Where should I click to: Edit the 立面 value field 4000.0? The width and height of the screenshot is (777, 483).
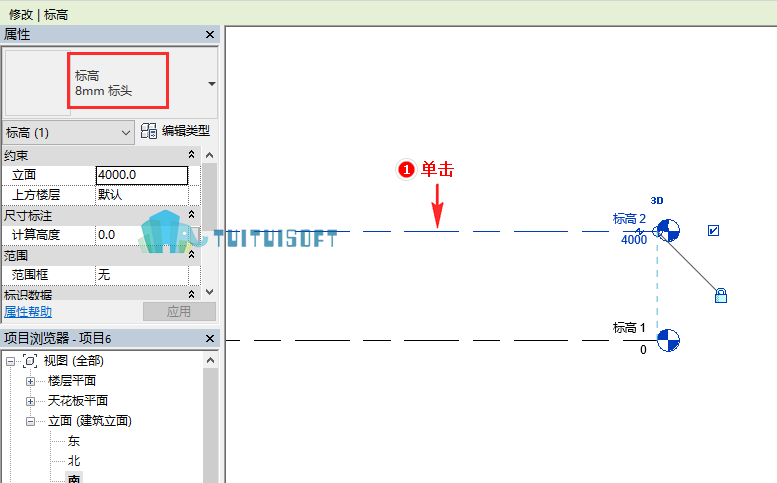[x=142, y=175]
